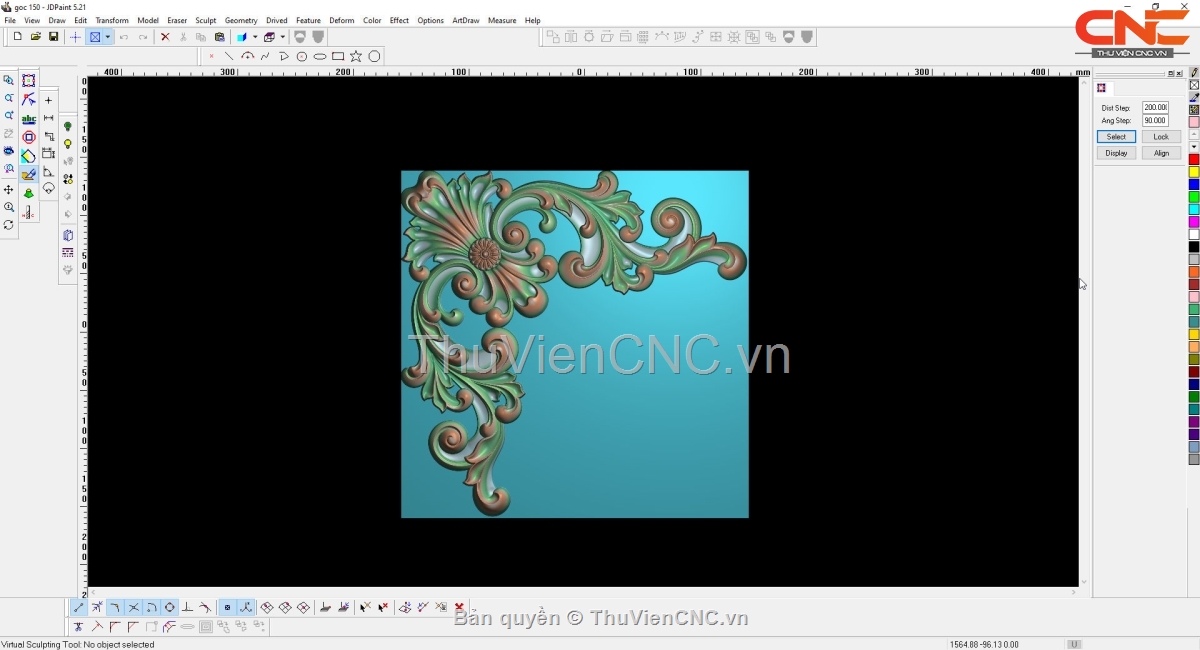Screen dimensions: 1200x650
Task: Click the vertical scrollbar down arrow
Action: (x=1083, y=581)
